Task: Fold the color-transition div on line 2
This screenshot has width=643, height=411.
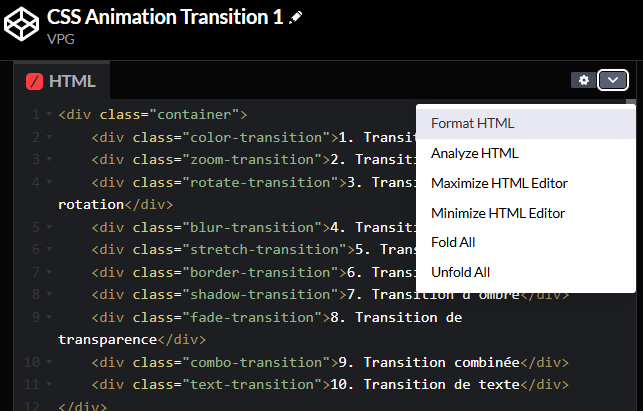Action: 48,138
